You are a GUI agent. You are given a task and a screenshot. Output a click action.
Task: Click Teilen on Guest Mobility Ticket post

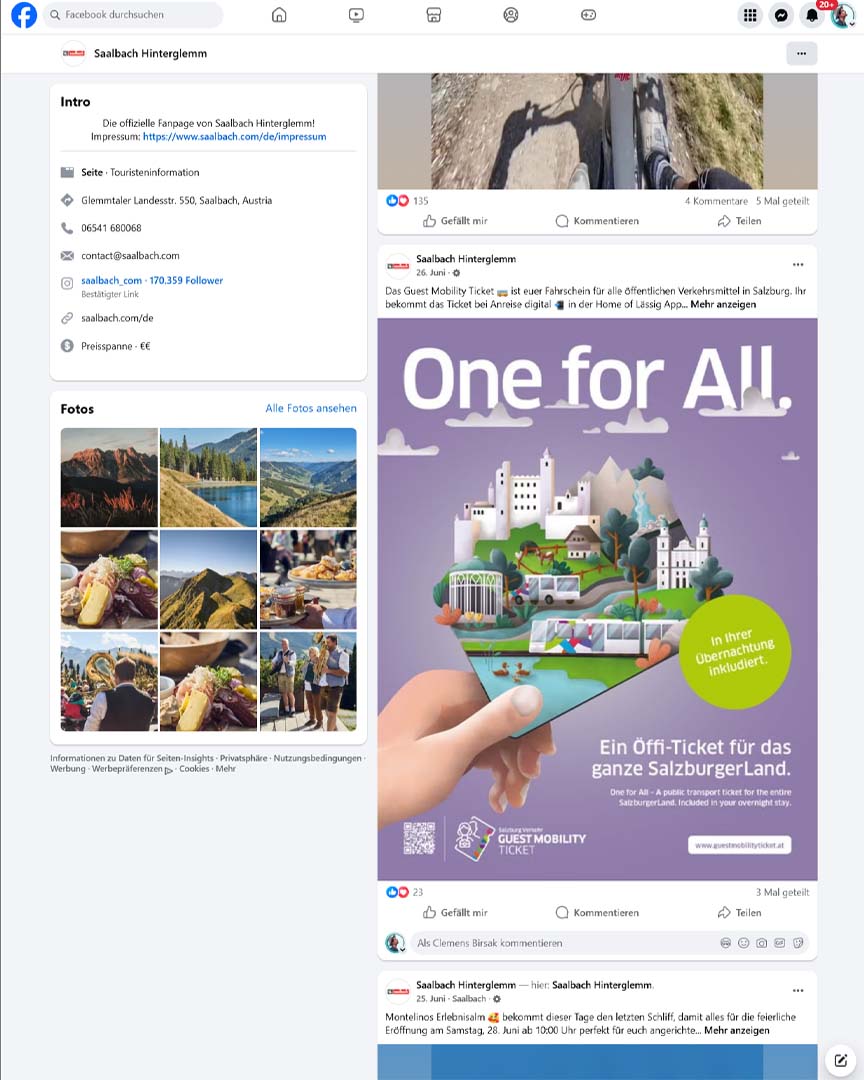[739, 913]
